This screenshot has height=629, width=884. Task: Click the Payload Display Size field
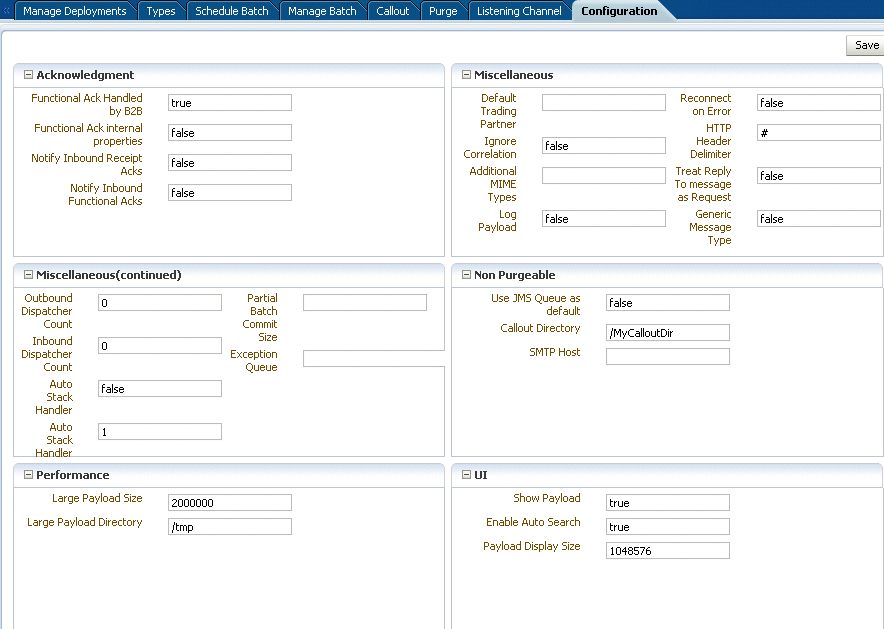point(668,551)
